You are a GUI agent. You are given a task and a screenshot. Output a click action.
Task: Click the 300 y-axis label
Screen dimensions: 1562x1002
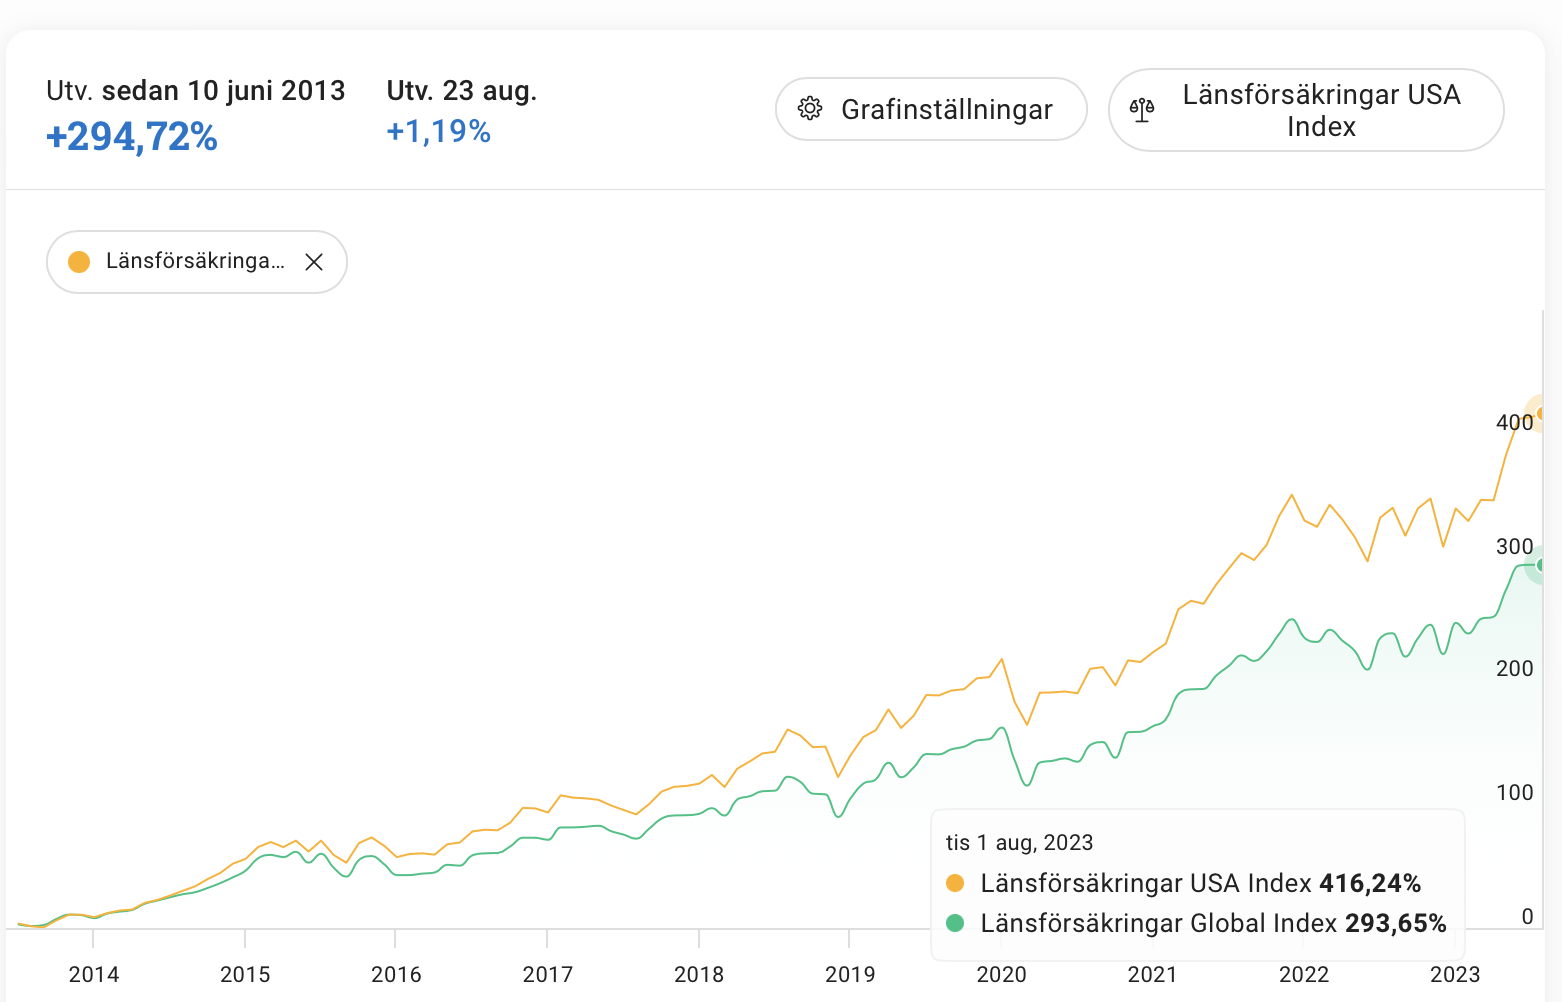[1514, 546]
